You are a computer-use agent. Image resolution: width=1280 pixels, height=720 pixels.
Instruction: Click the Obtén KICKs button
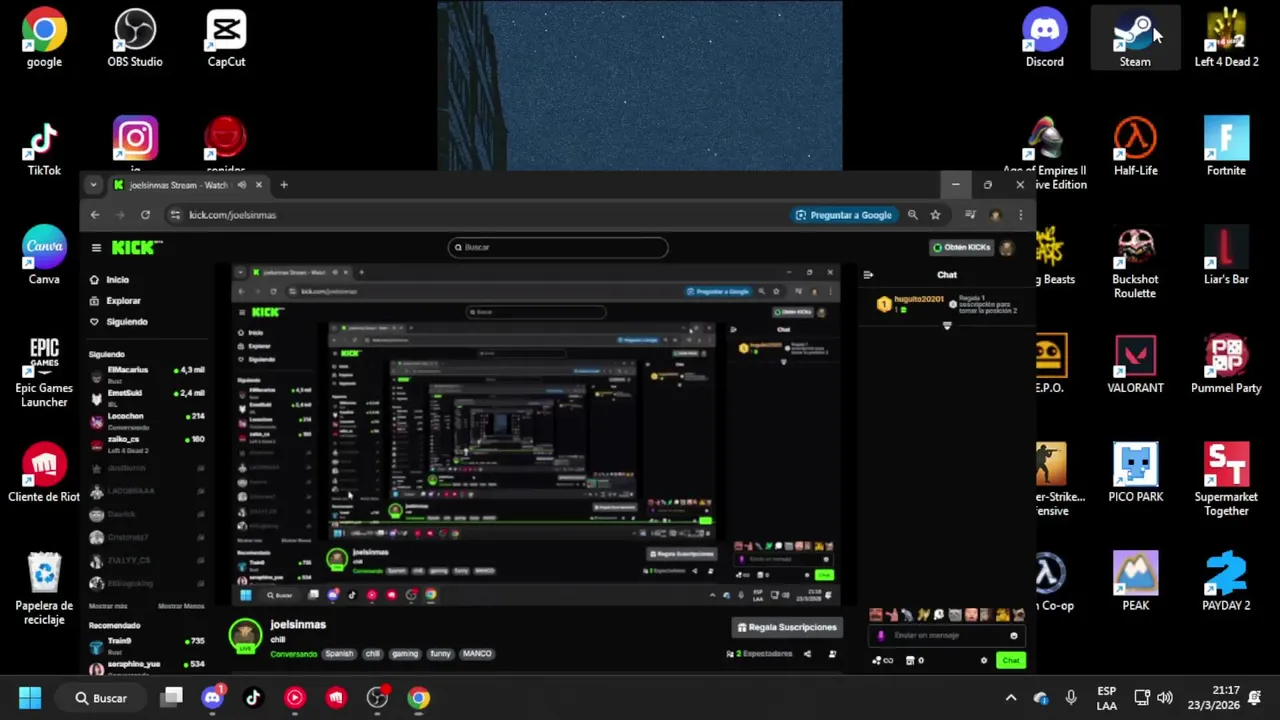(961, 247)
